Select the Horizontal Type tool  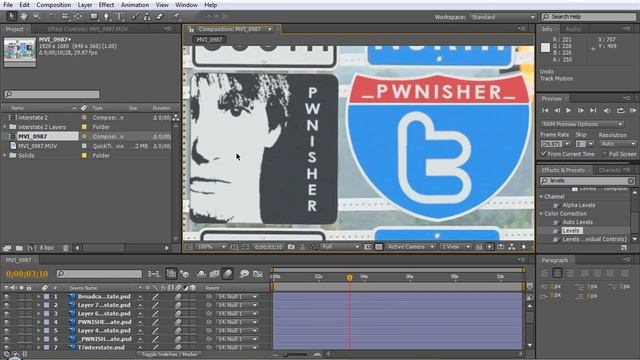(x=120, y=16)
